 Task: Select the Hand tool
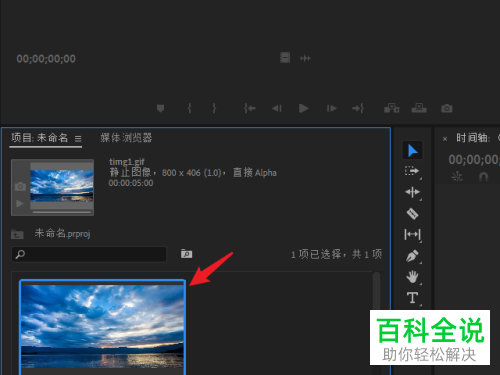tap(412, 277)
